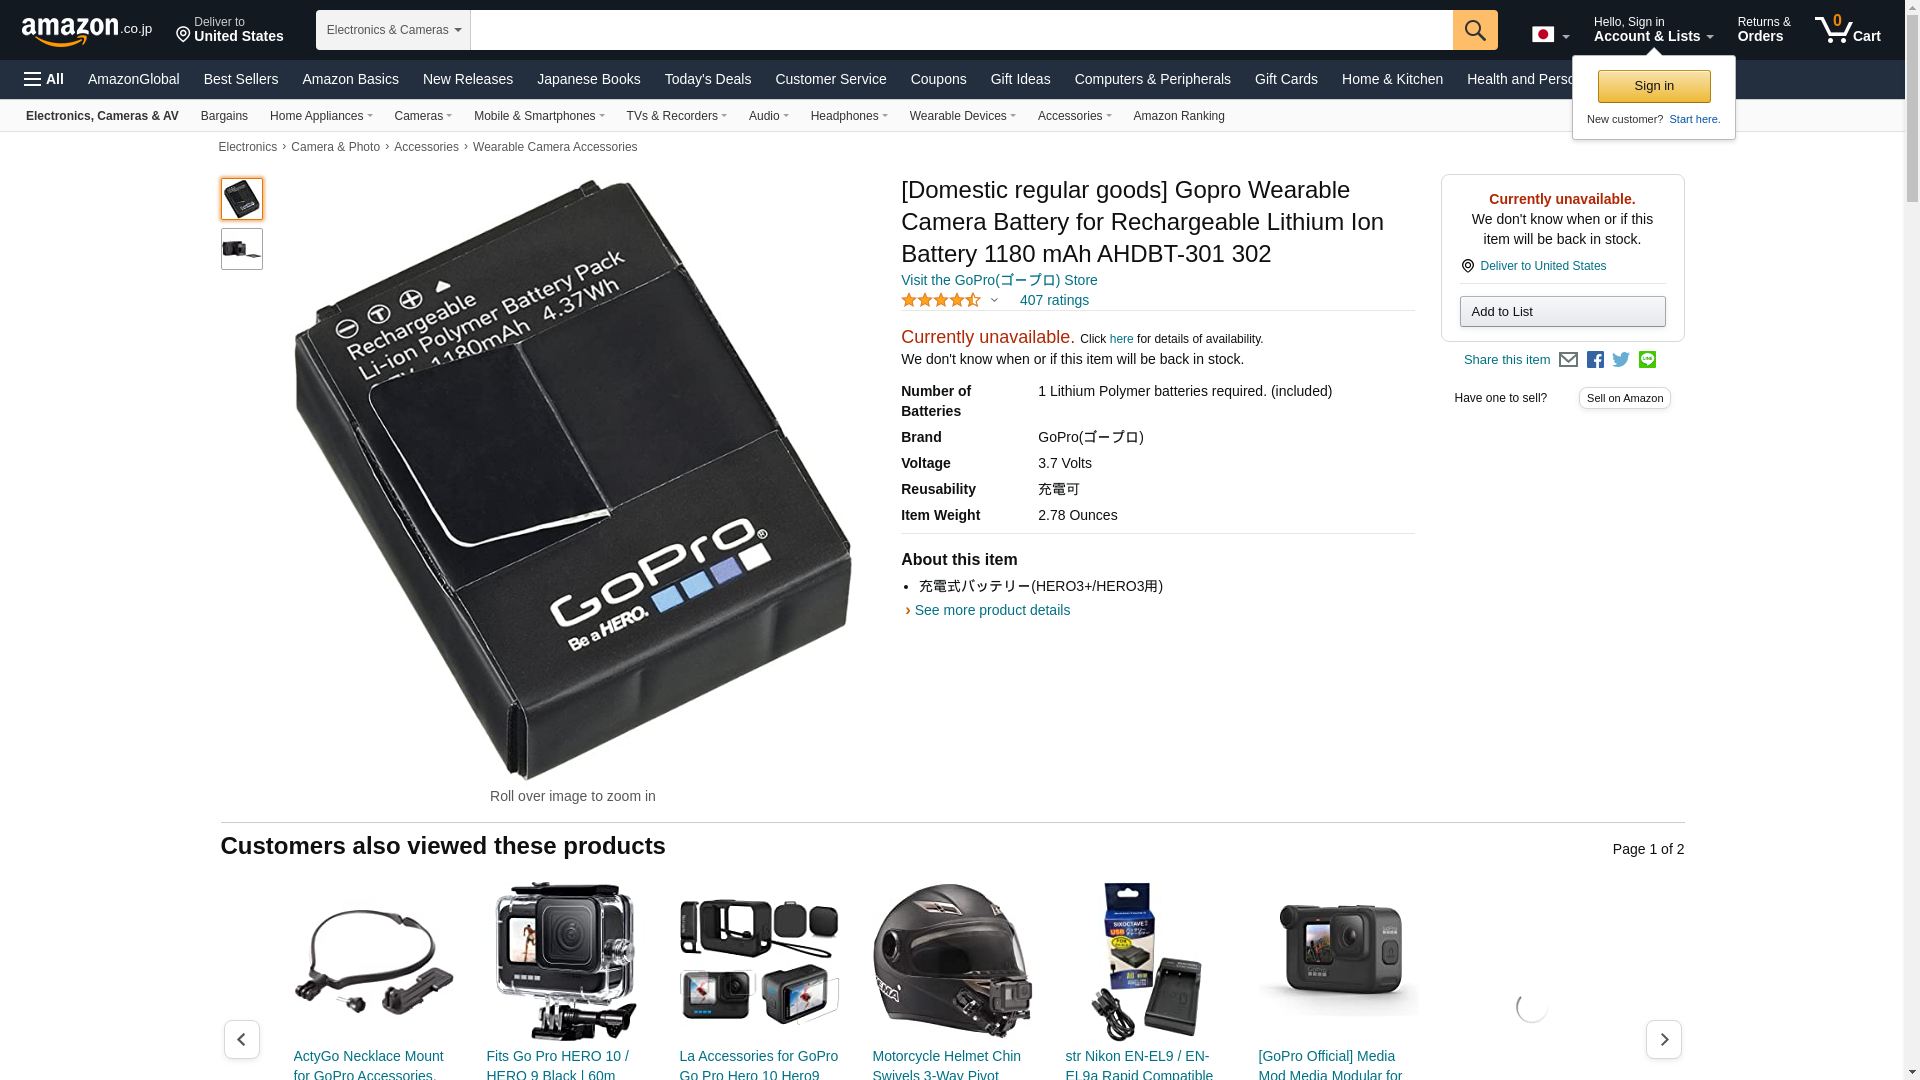Image resolution: width=1920 pixels, height=1080 pixels.
Task: Expand the star rating breakdown chevron
Action: click(x=994, y=300)
